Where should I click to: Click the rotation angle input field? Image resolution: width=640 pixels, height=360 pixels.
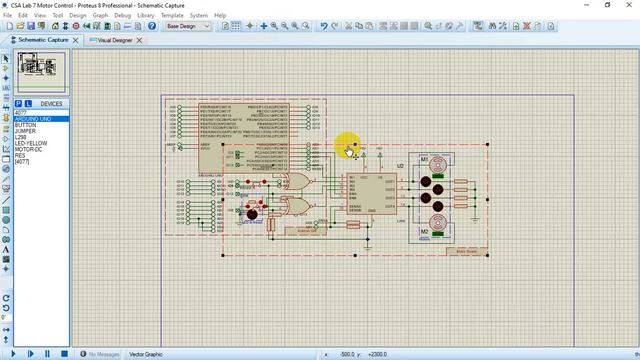6,318
